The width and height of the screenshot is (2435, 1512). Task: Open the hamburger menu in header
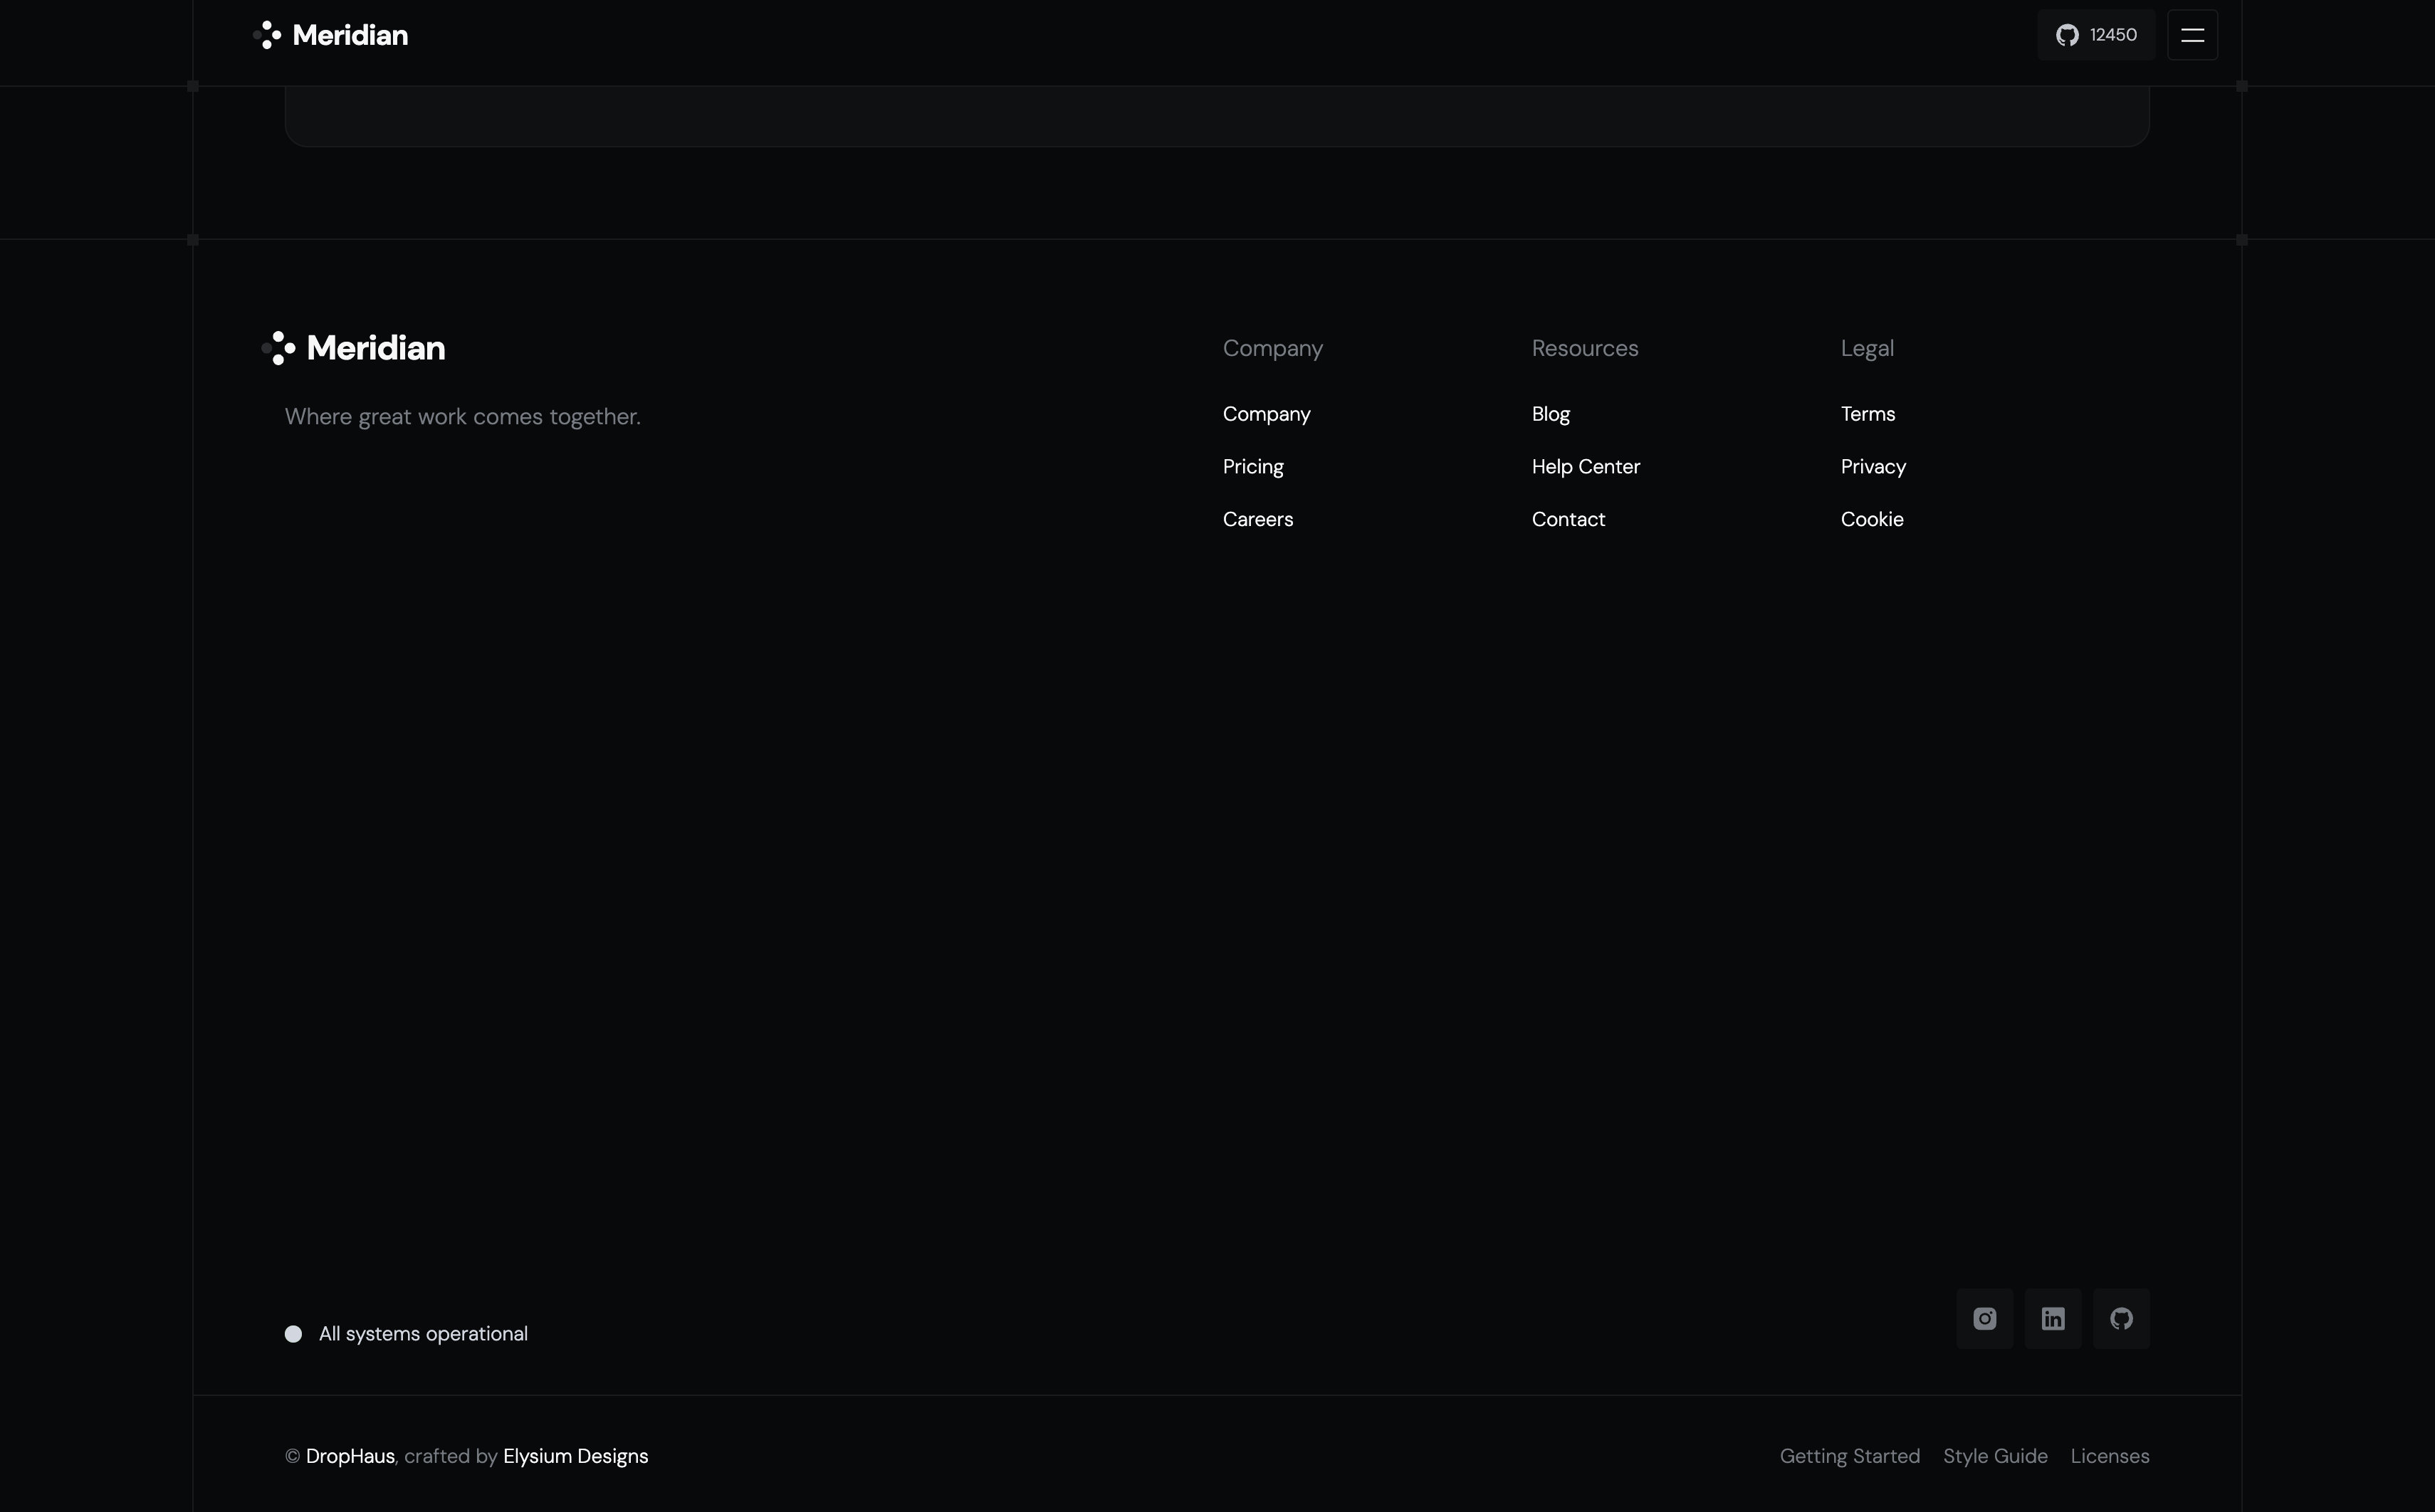(x=2192, y=35)
